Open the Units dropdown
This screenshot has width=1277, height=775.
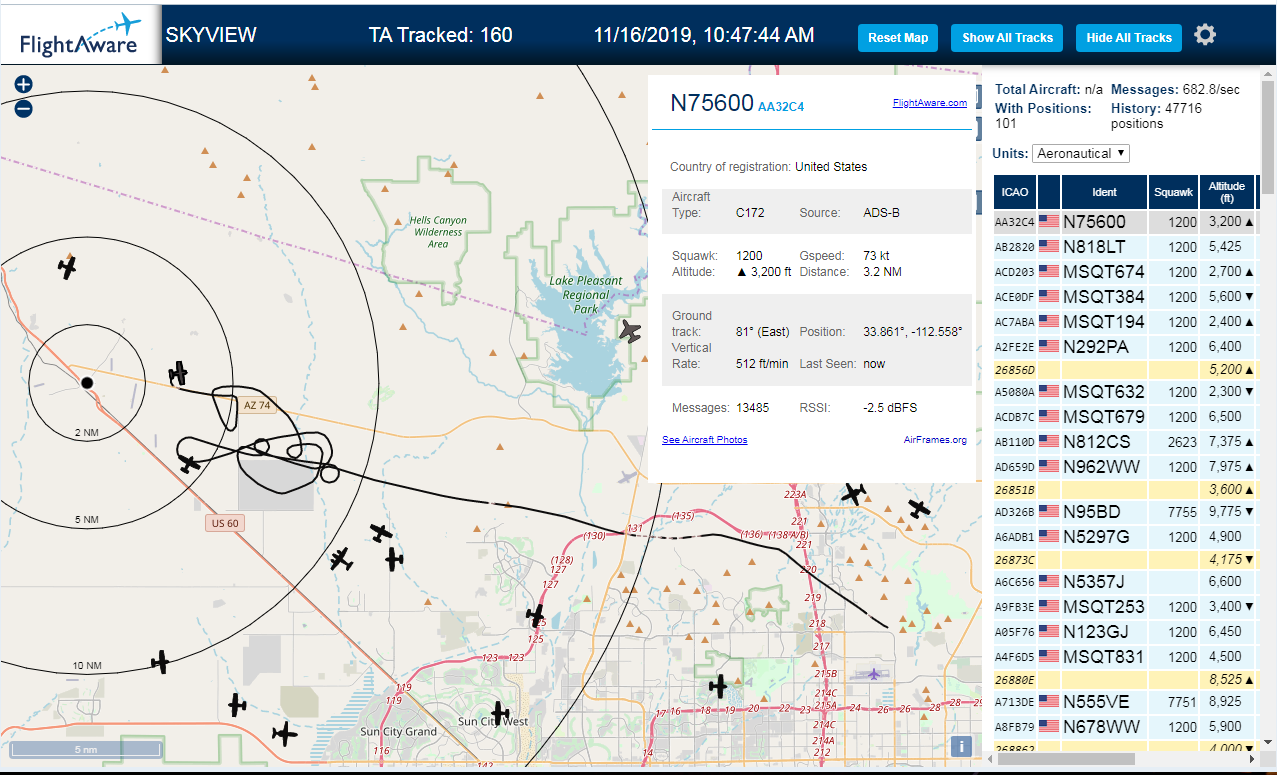(x=1081, y=153)
